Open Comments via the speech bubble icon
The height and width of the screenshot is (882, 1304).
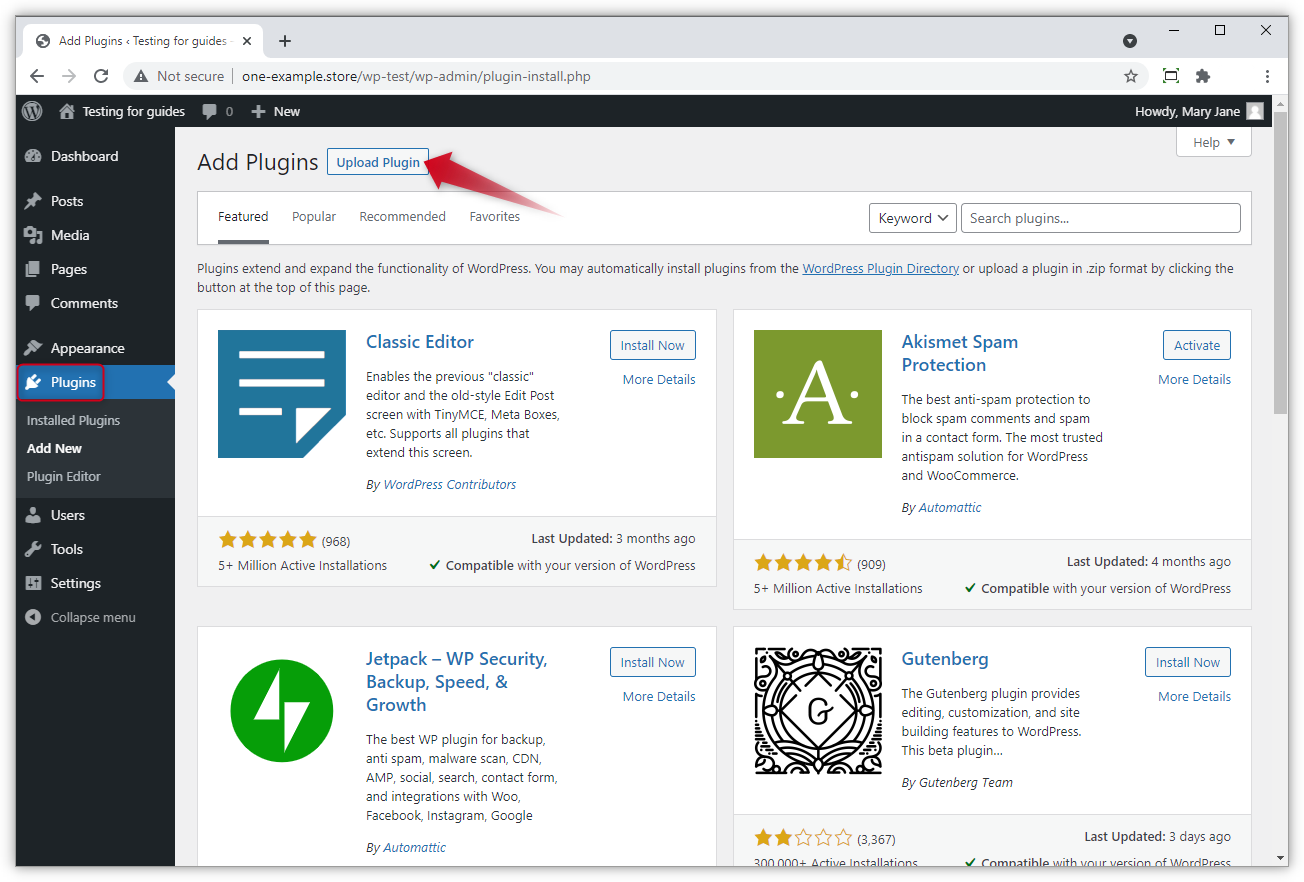click(34, 303)
